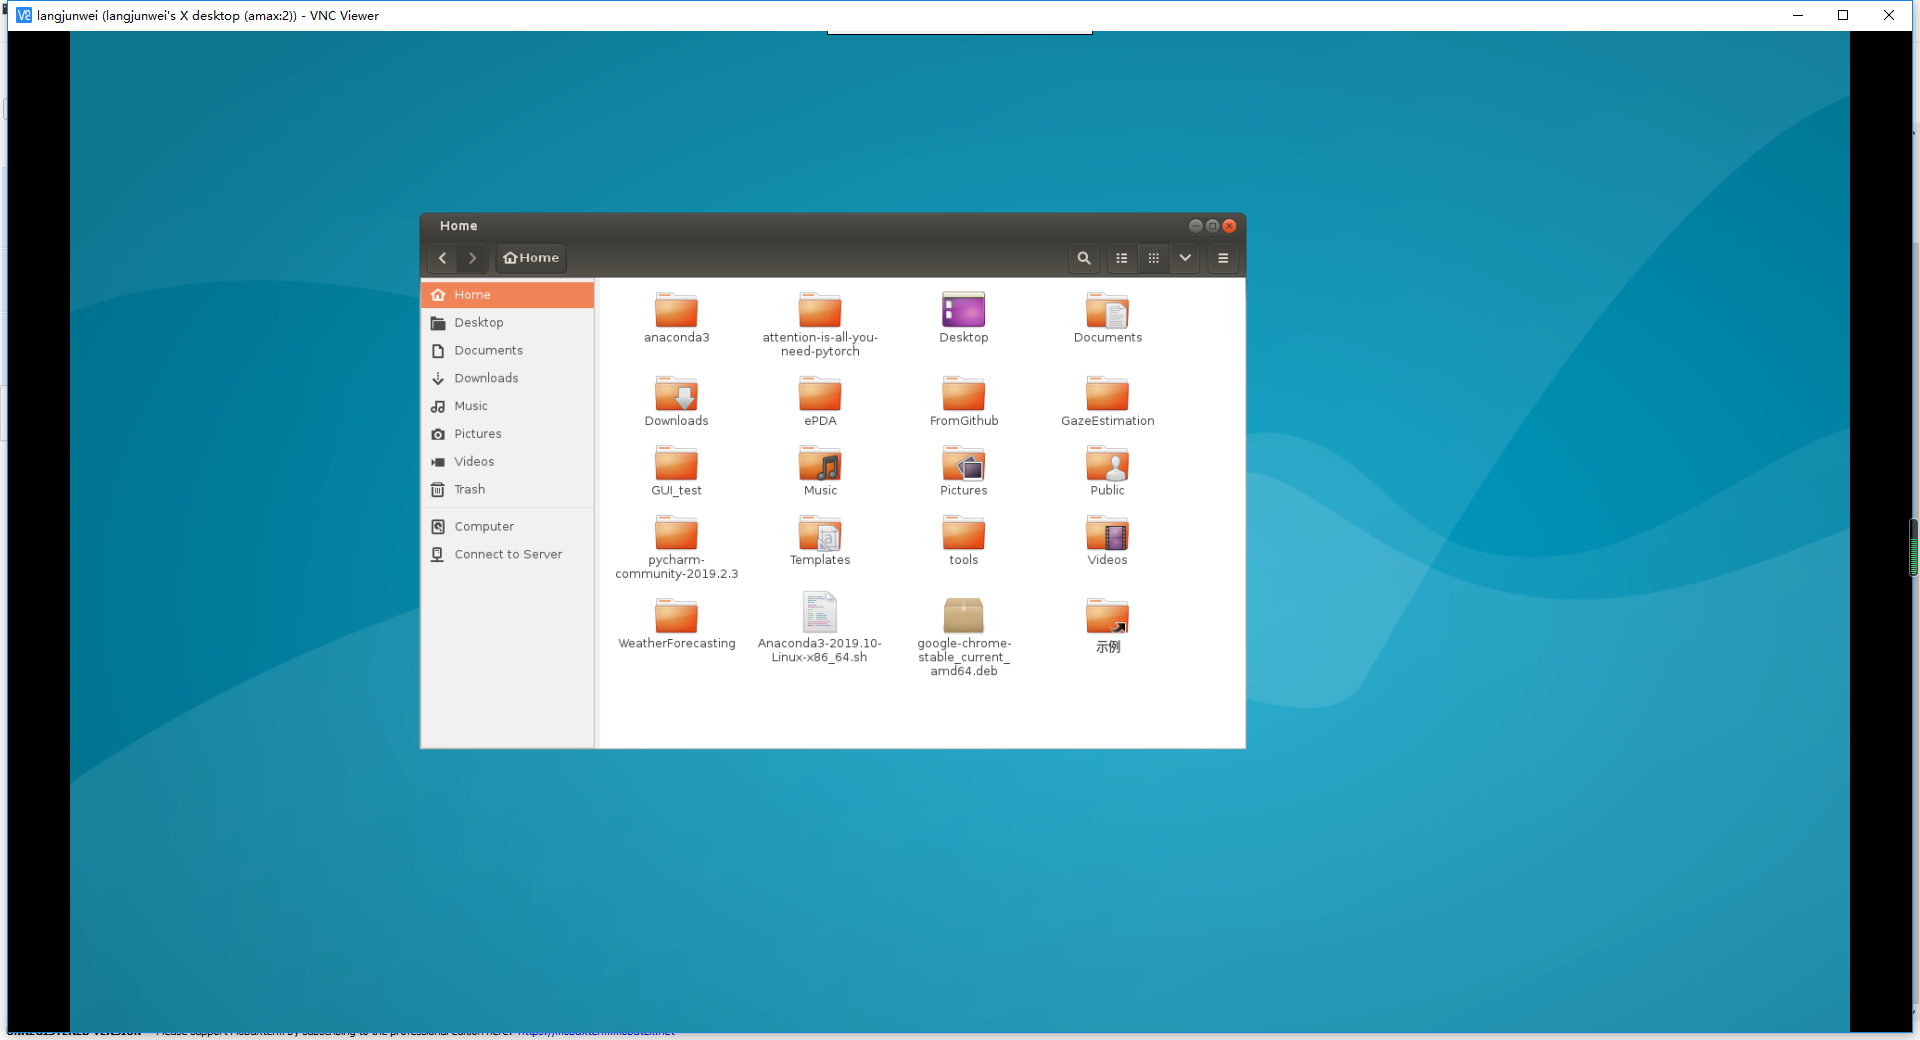Select the Anaconda3-2019.10 installer script
Image resolution: width=1920 pixels, height=1040 pixels.
pyautogui.click(x=820, y=612)
